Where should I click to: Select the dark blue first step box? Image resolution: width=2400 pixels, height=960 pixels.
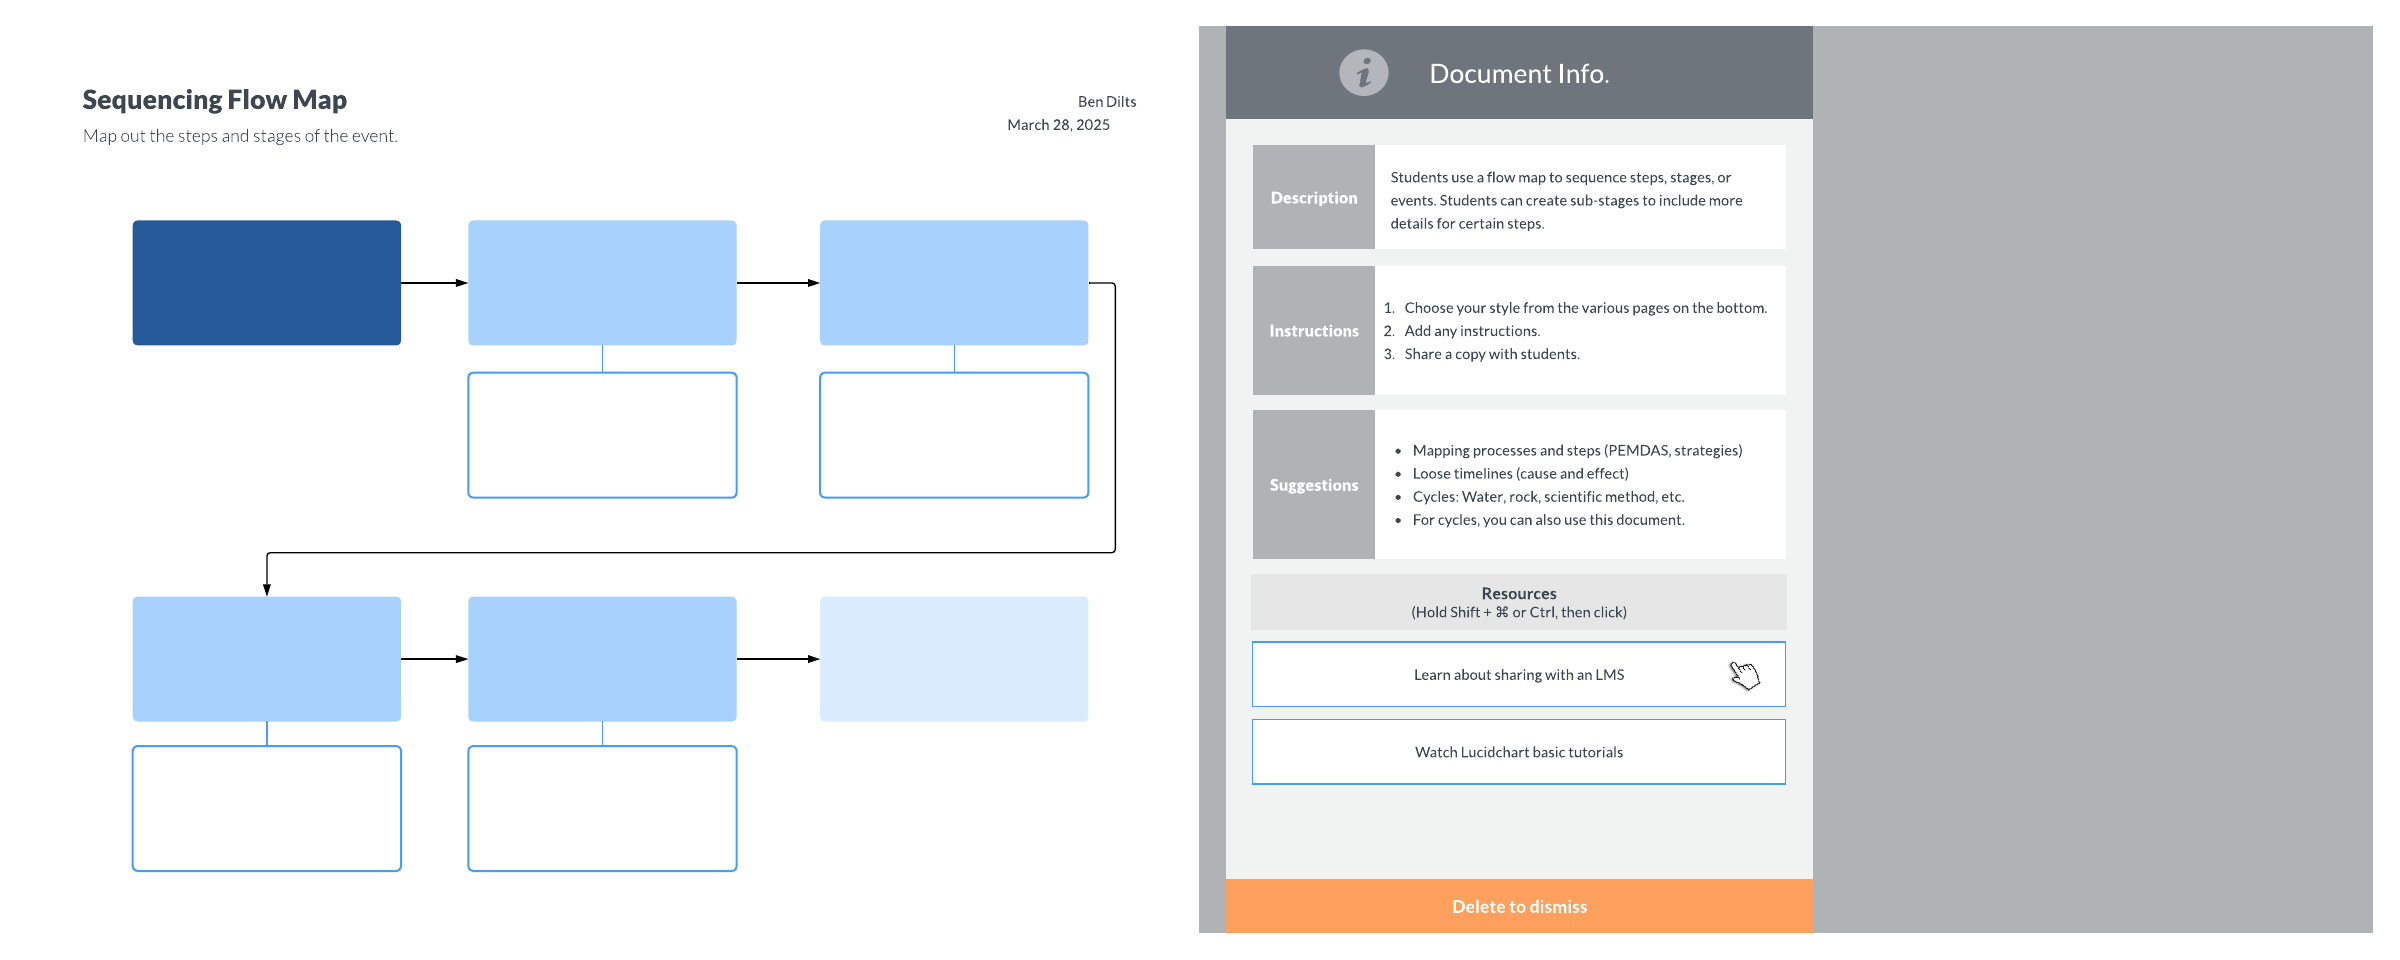(267, 283)
